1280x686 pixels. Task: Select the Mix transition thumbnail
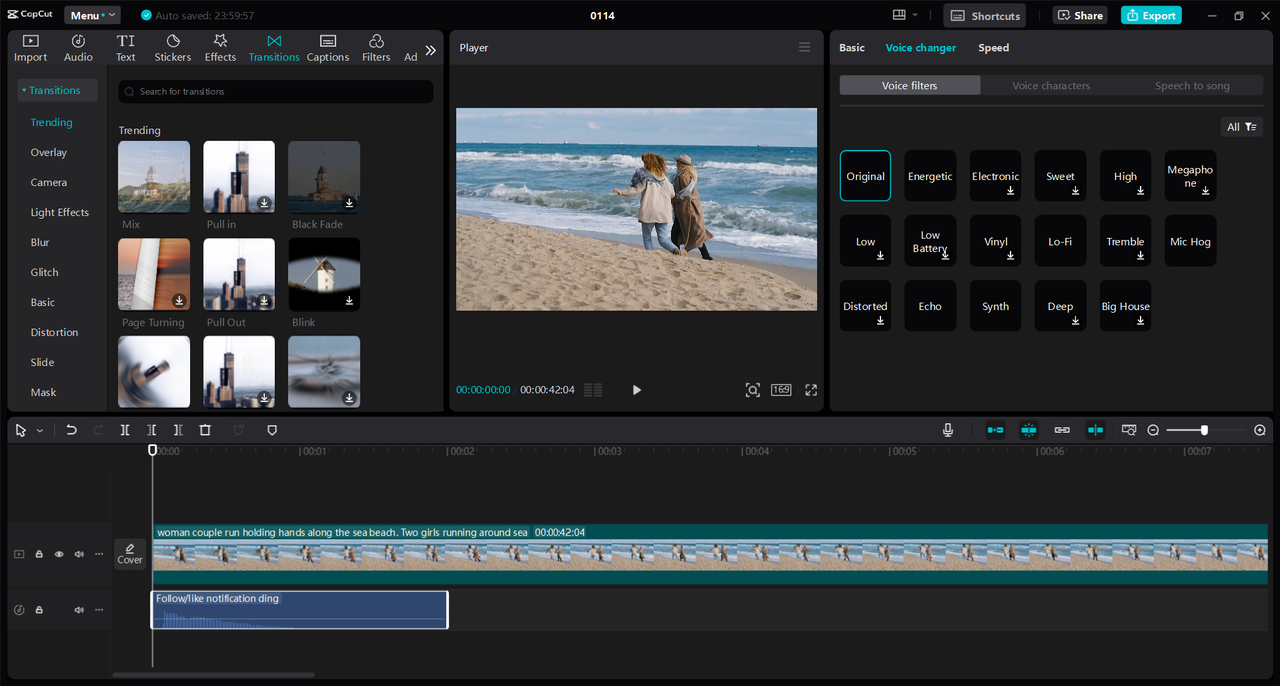click(x=154, y=176)
